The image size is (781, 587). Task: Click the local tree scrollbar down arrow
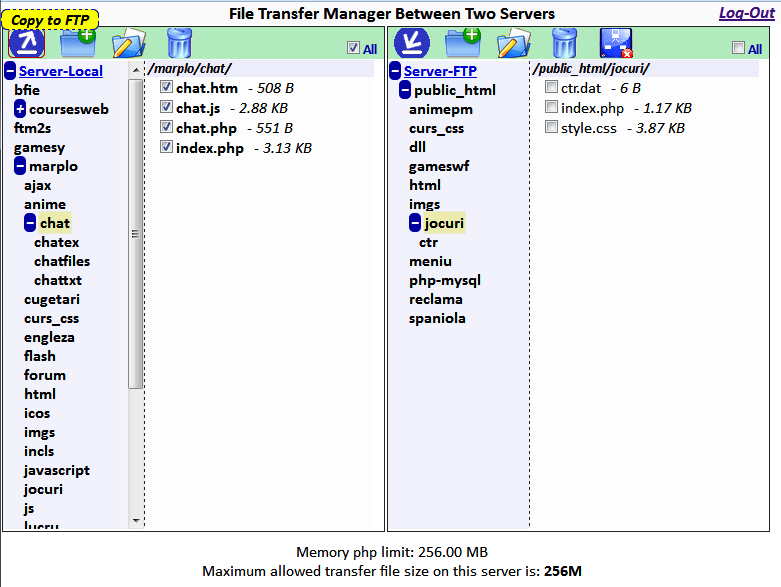[136, 521]
